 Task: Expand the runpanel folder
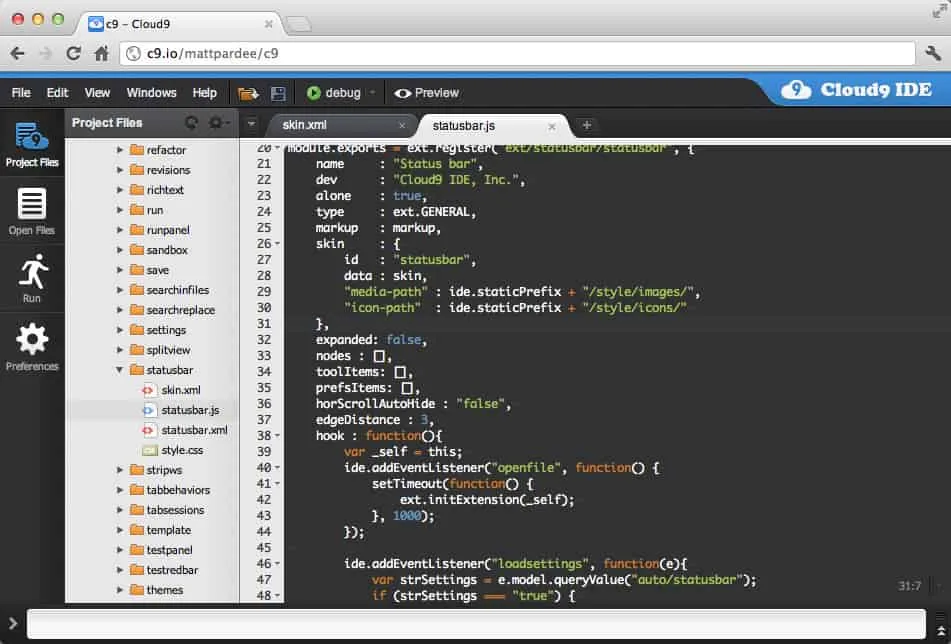click(119, 230)
